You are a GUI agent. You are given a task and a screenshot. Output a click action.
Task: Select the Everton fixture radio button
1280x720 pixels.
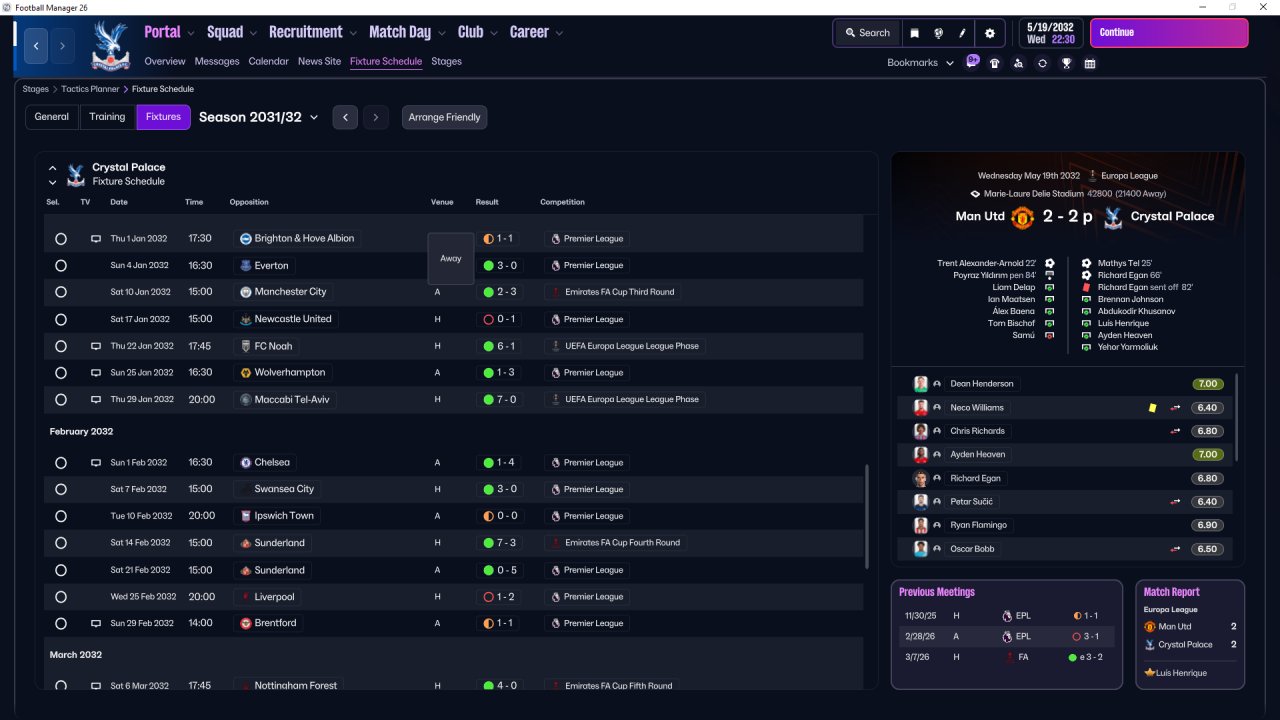[61, 266]
